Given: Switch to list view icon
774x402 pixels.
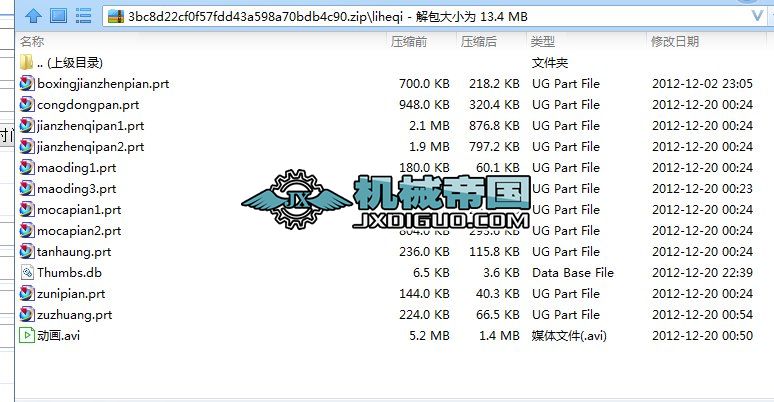Looking at the screenshot, I should click(x=83, y=16).
